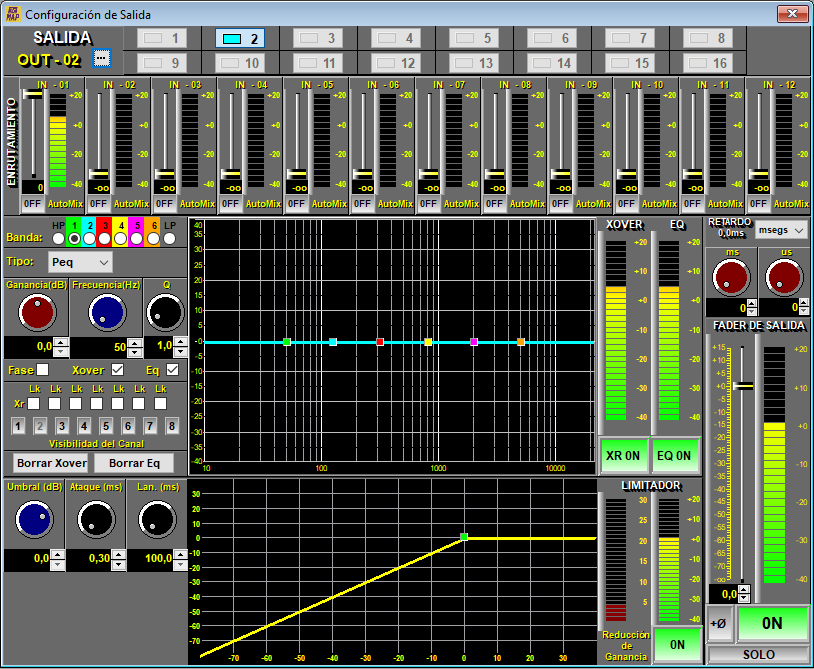
Task: Click the Ataque (ms) attack knob
Action: (96, 519)
